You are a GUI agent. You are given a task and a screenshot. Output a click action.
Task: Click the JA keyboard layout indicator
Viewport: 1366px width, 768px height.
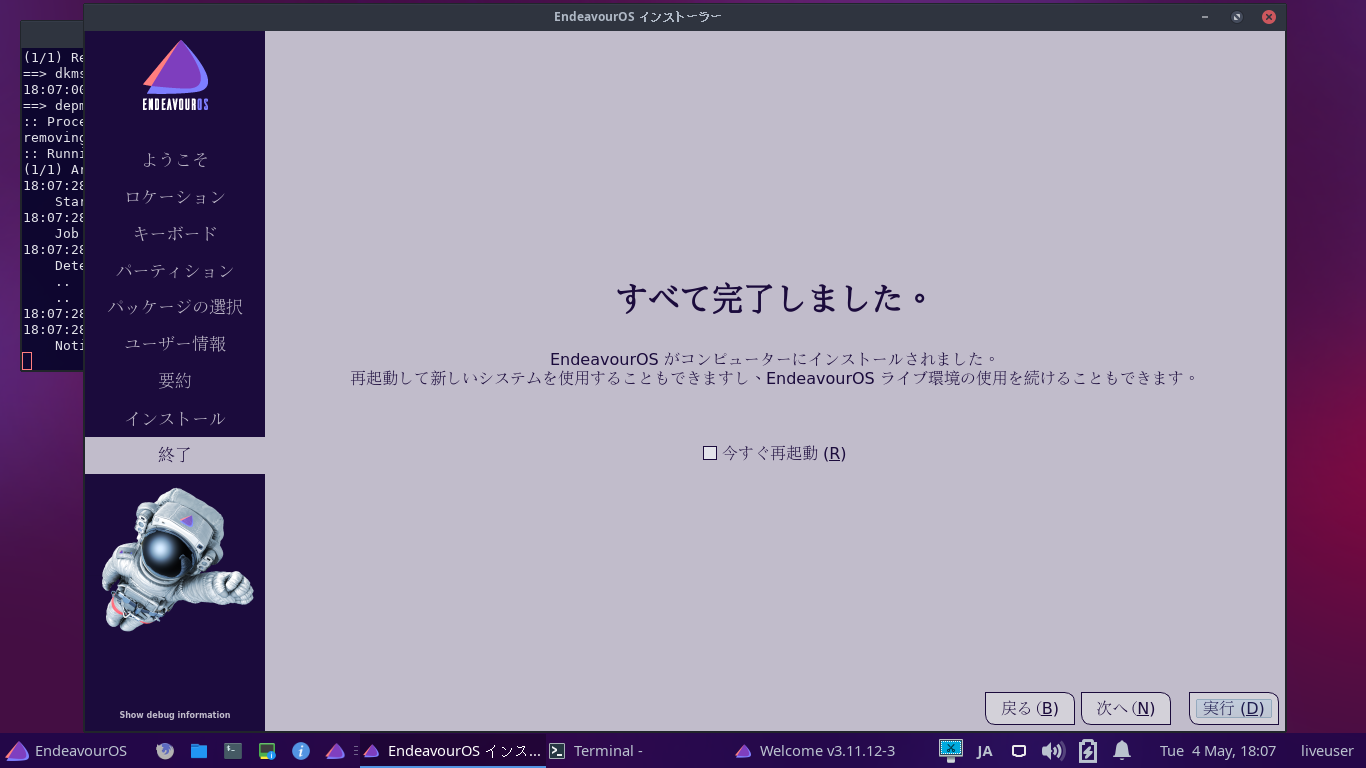[984, 751]
